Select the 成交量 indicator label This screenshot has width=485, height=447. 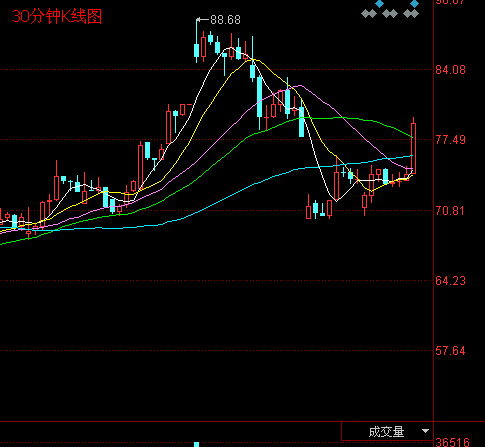point(386,432)
